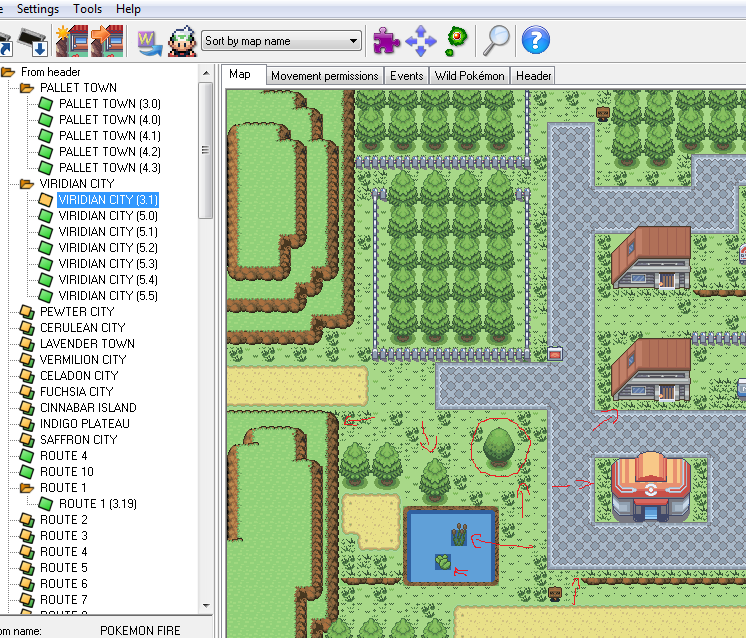Screen dimensions: 748x638
Task: Click the Pokémon Center building on the map
Action: tap(650, 487)
